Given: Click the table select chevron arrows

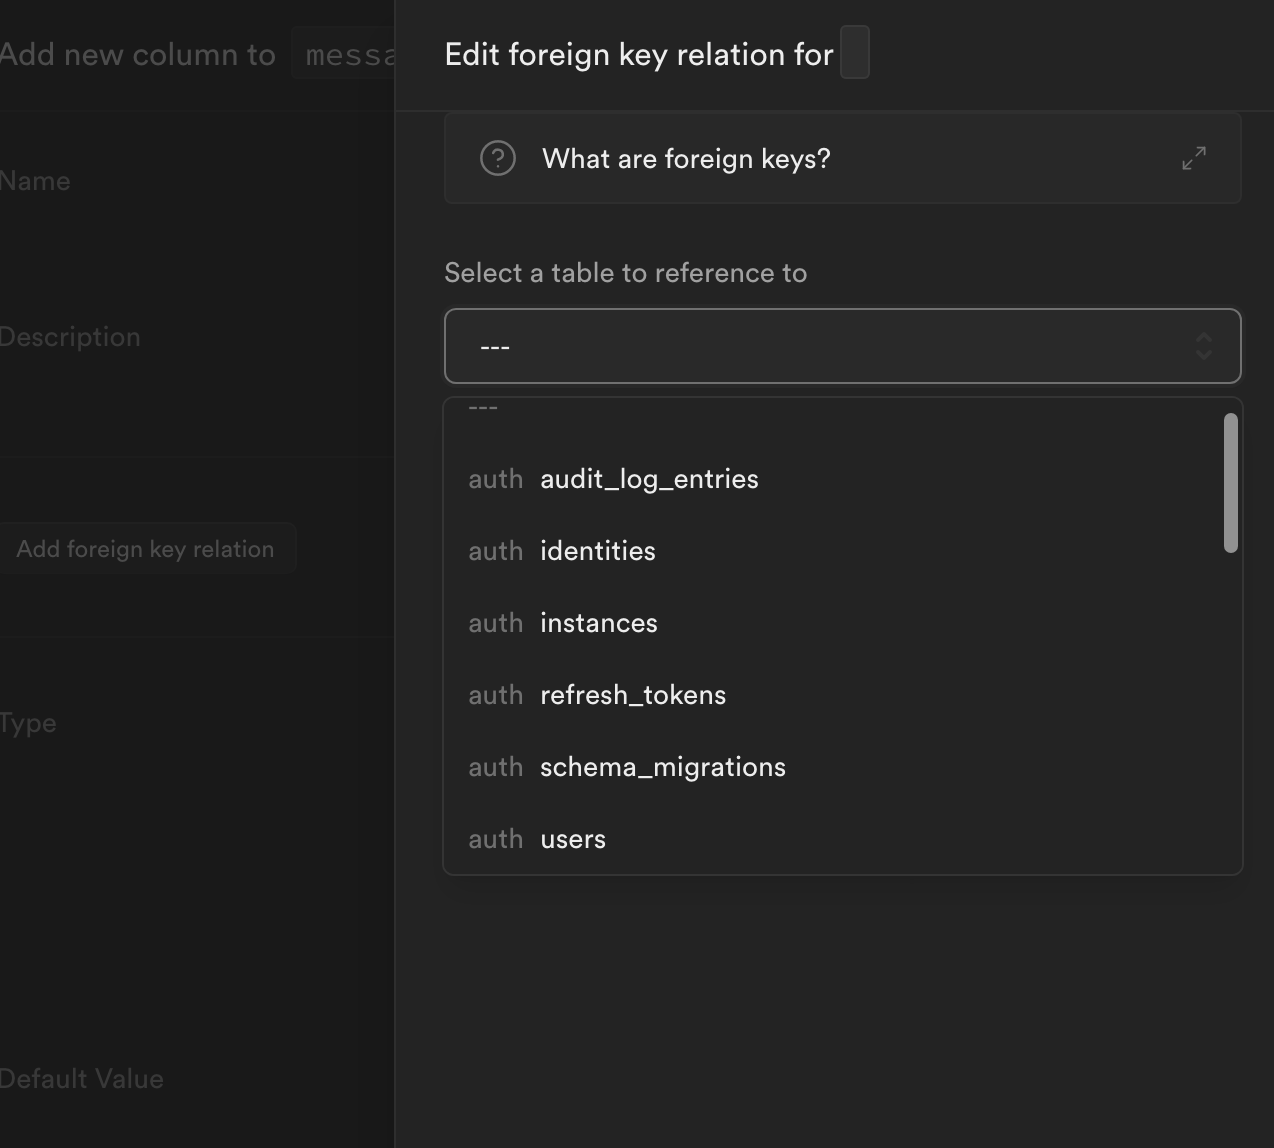Looking at the screenshot, I should (1203, 346).
